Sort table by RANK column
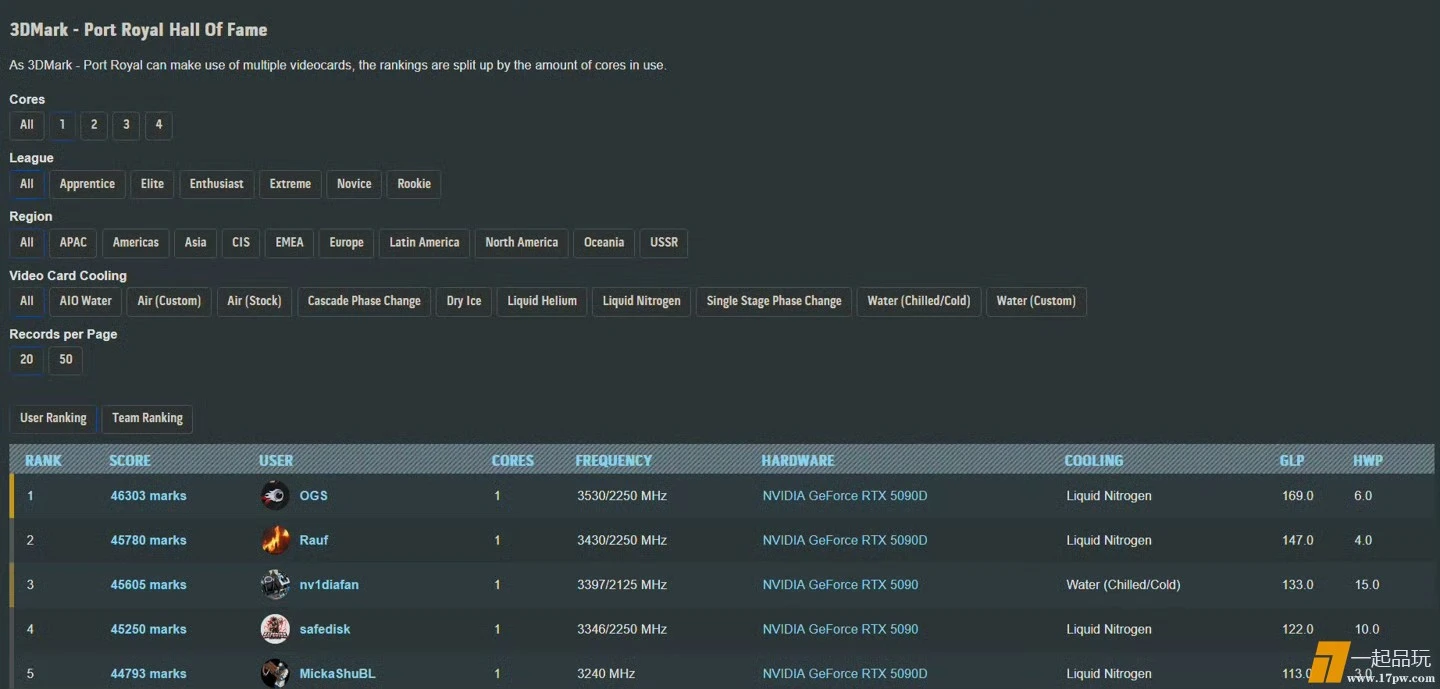Image resolution: width=1440 pixels, height=689 pixels. click(x=44, y=461)
